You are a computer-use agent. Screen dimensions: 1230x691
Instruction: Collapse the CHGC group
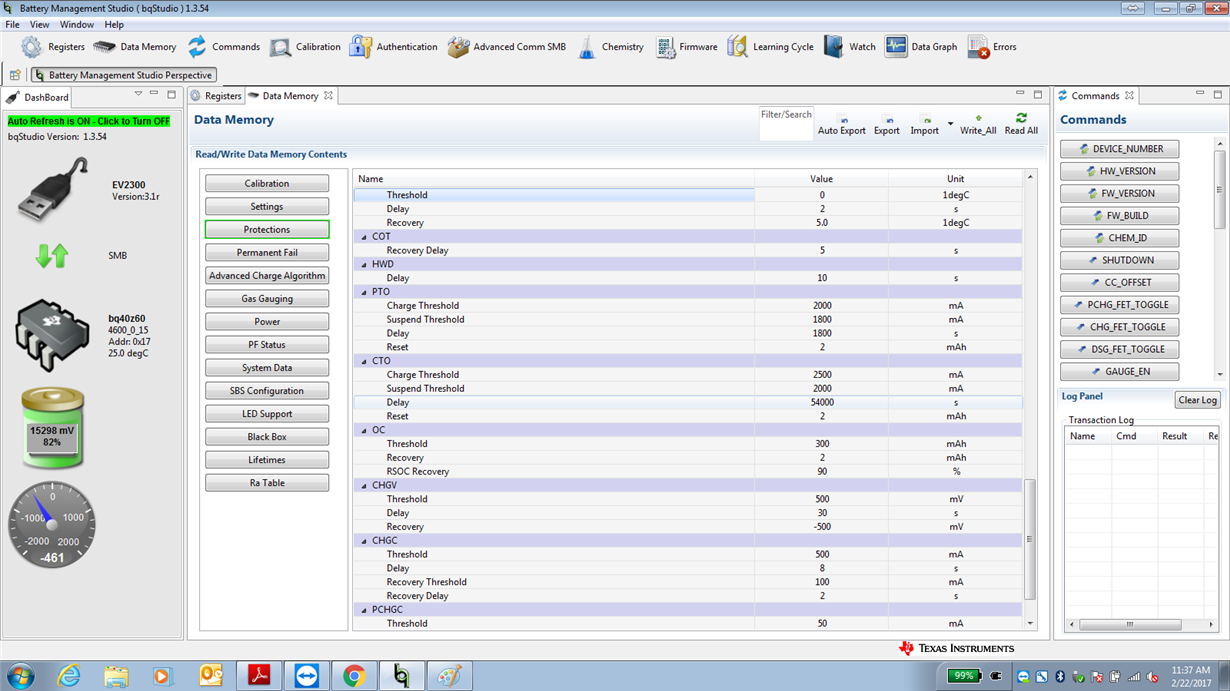(x=364, y=541)
